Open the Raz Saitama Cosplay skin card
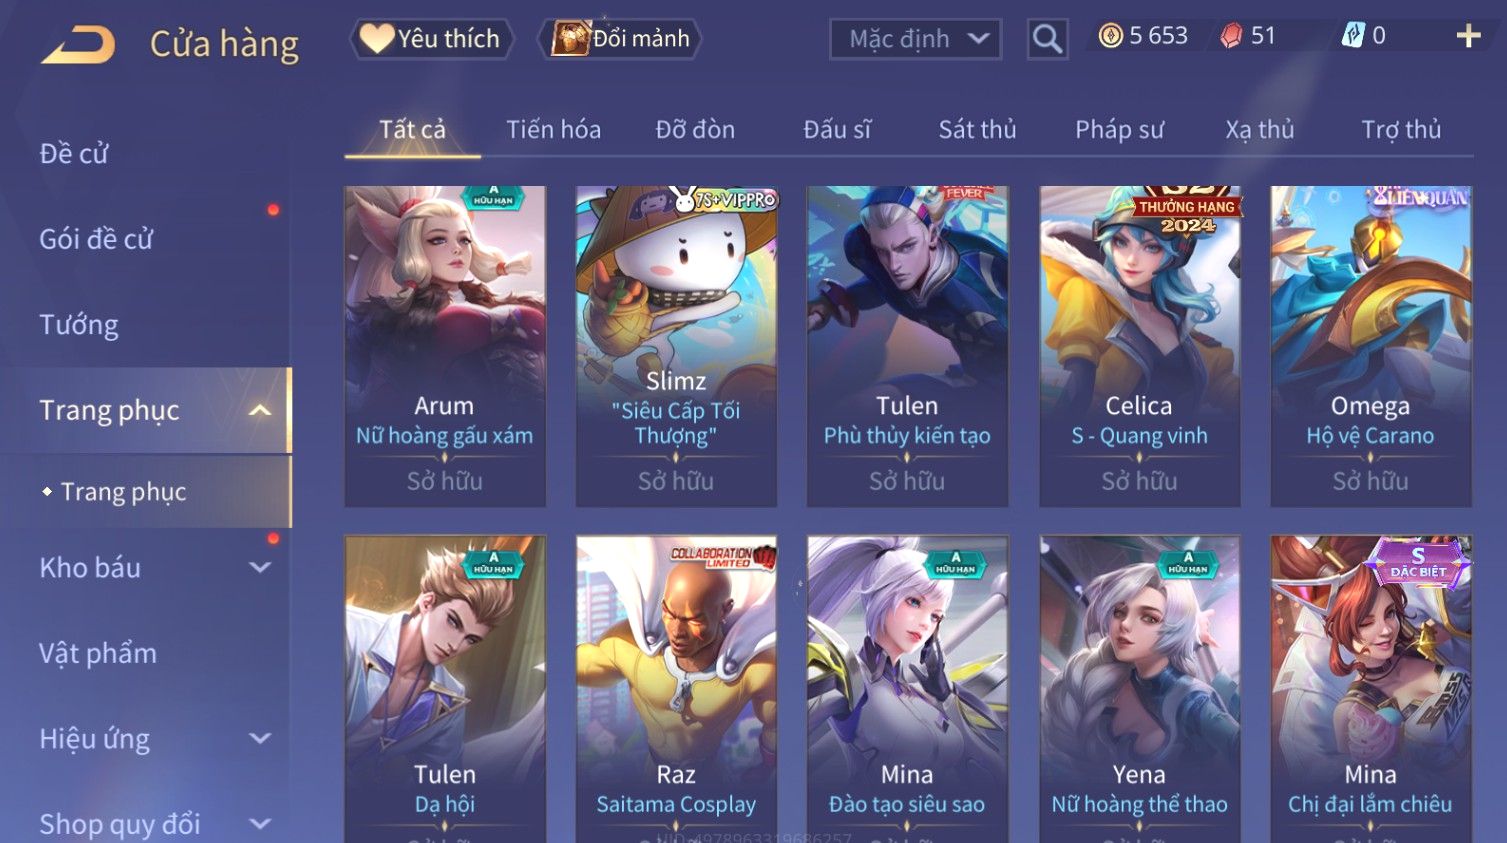 [x=676, y=689]
